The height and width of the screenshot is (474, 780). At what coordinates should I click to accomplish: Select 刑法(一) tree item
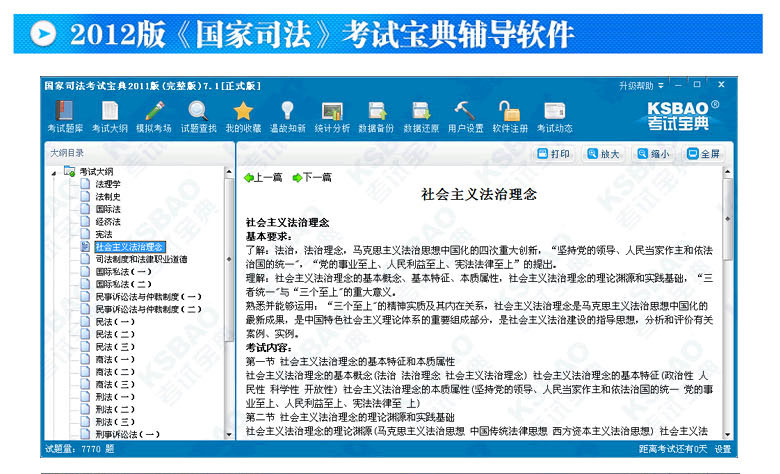(115, 397)
